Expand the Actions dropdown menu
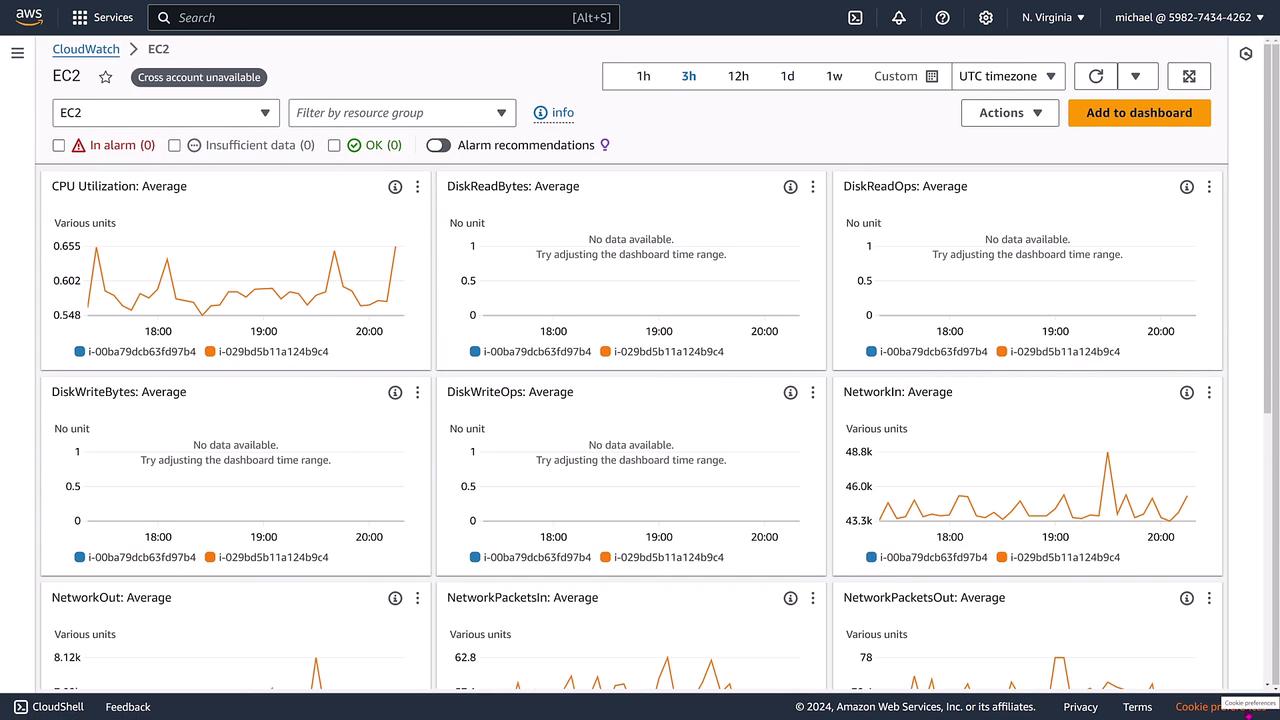This screenshot has width=1280, height=720. point(1009,113)
